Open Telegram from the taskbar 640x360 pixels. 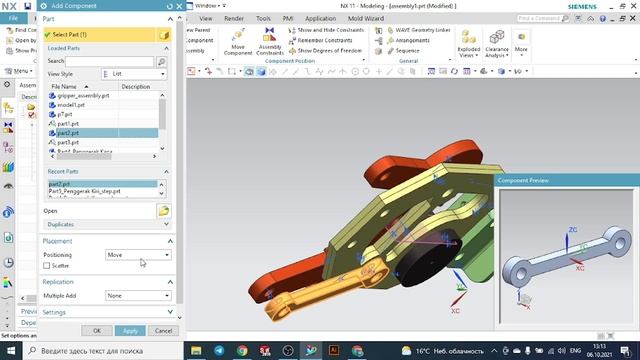tap(219, 351)
